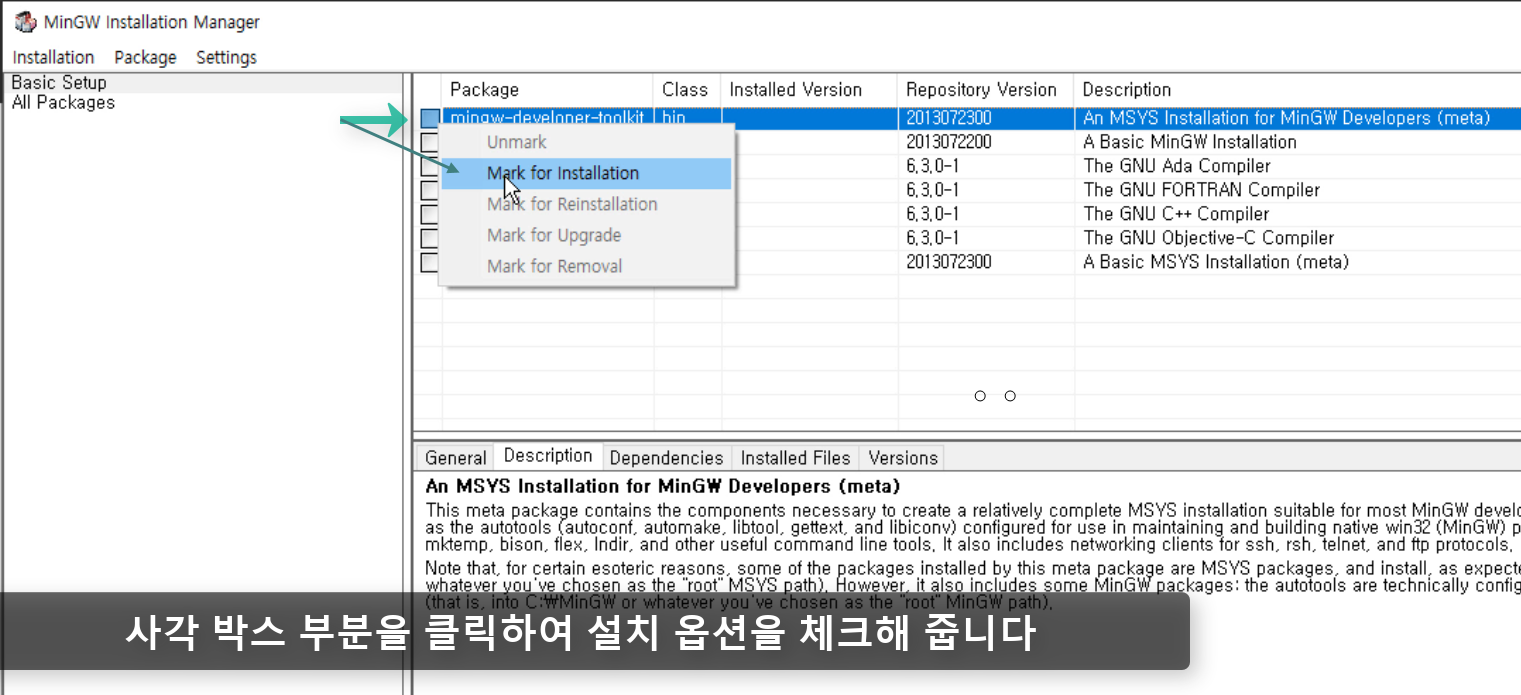This screenshot has width=1521, height=695.
Task: Sort by Installed Version column header
Action: pos(809,89)
